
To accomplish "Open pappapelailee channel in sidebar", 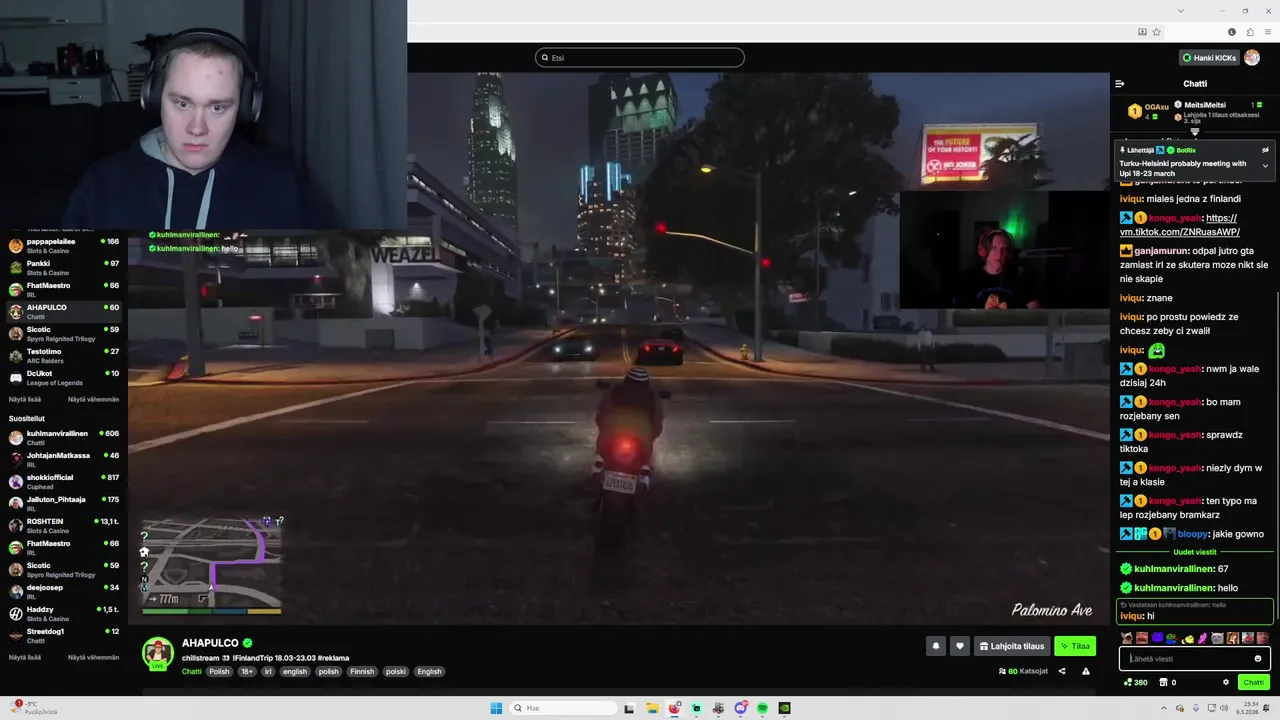I will pyautogui.click(x=64, y=245).
